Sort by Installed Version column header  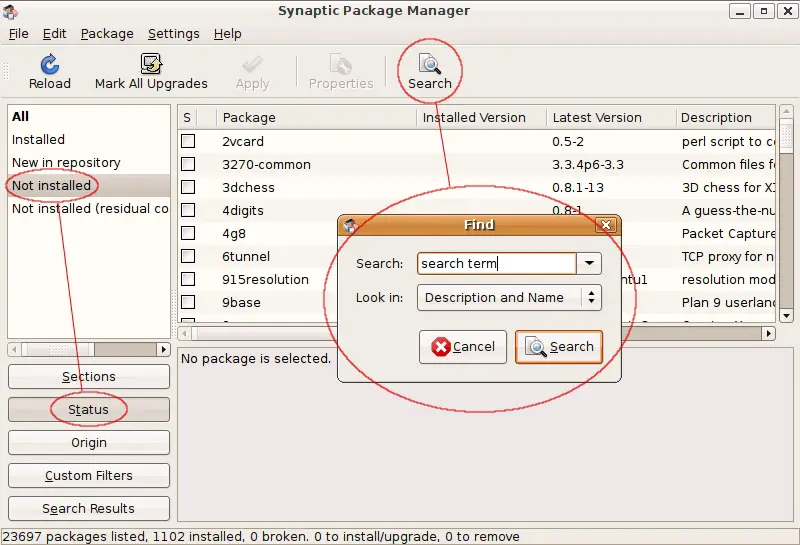coord(481,117)
